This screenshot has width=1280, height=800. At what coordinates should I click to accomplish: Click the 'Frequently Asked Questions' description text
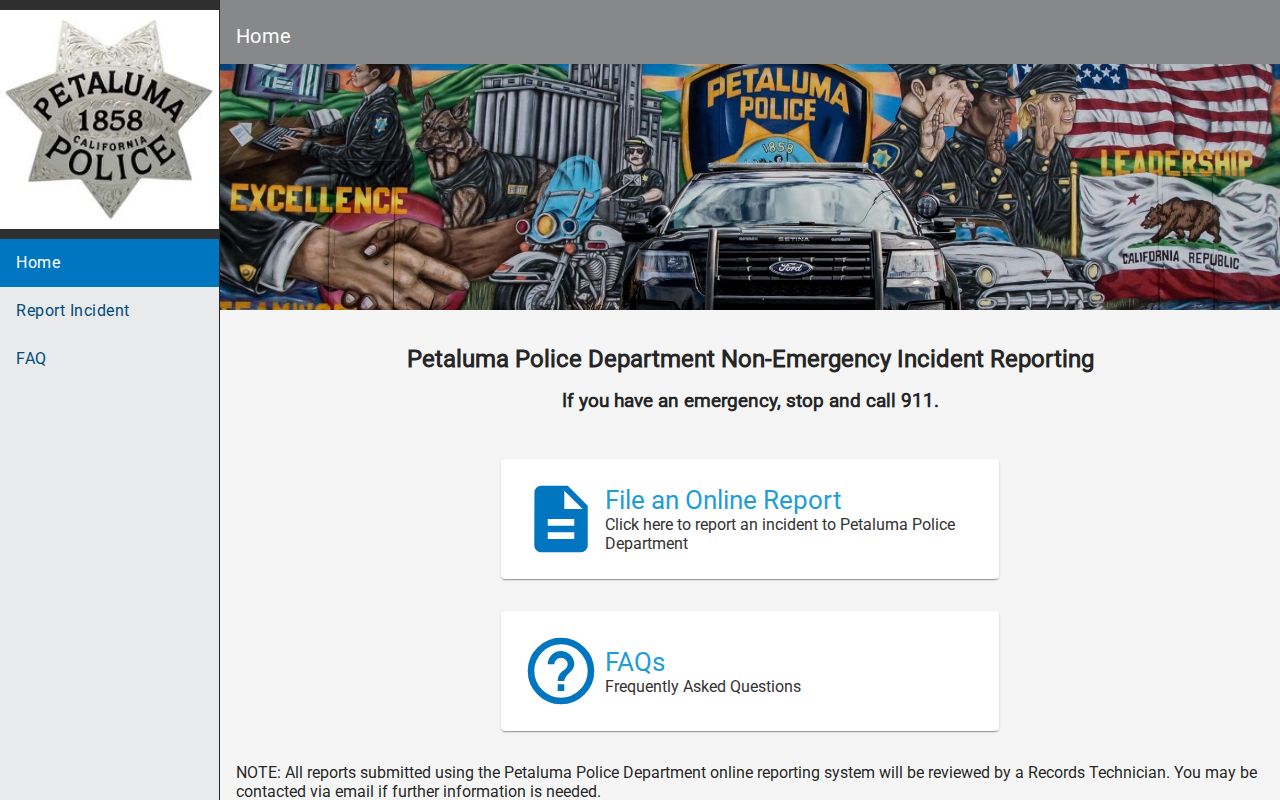tap(703, 687)
